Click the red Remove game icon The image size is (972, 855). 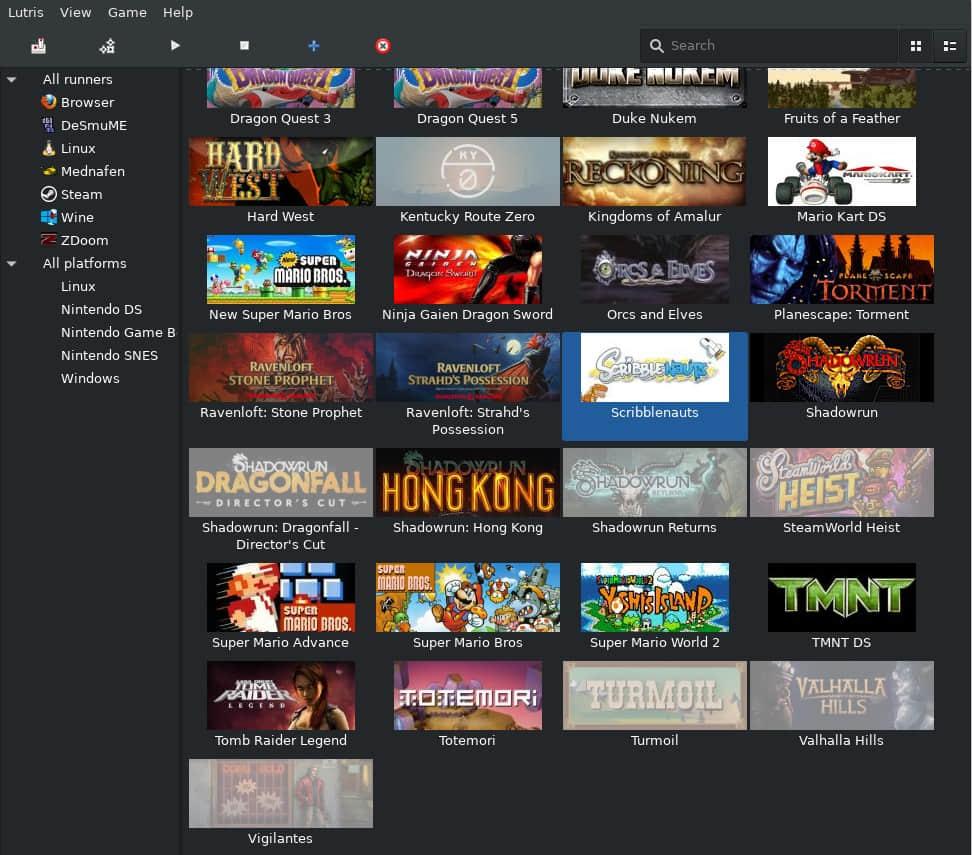(382, 45)
